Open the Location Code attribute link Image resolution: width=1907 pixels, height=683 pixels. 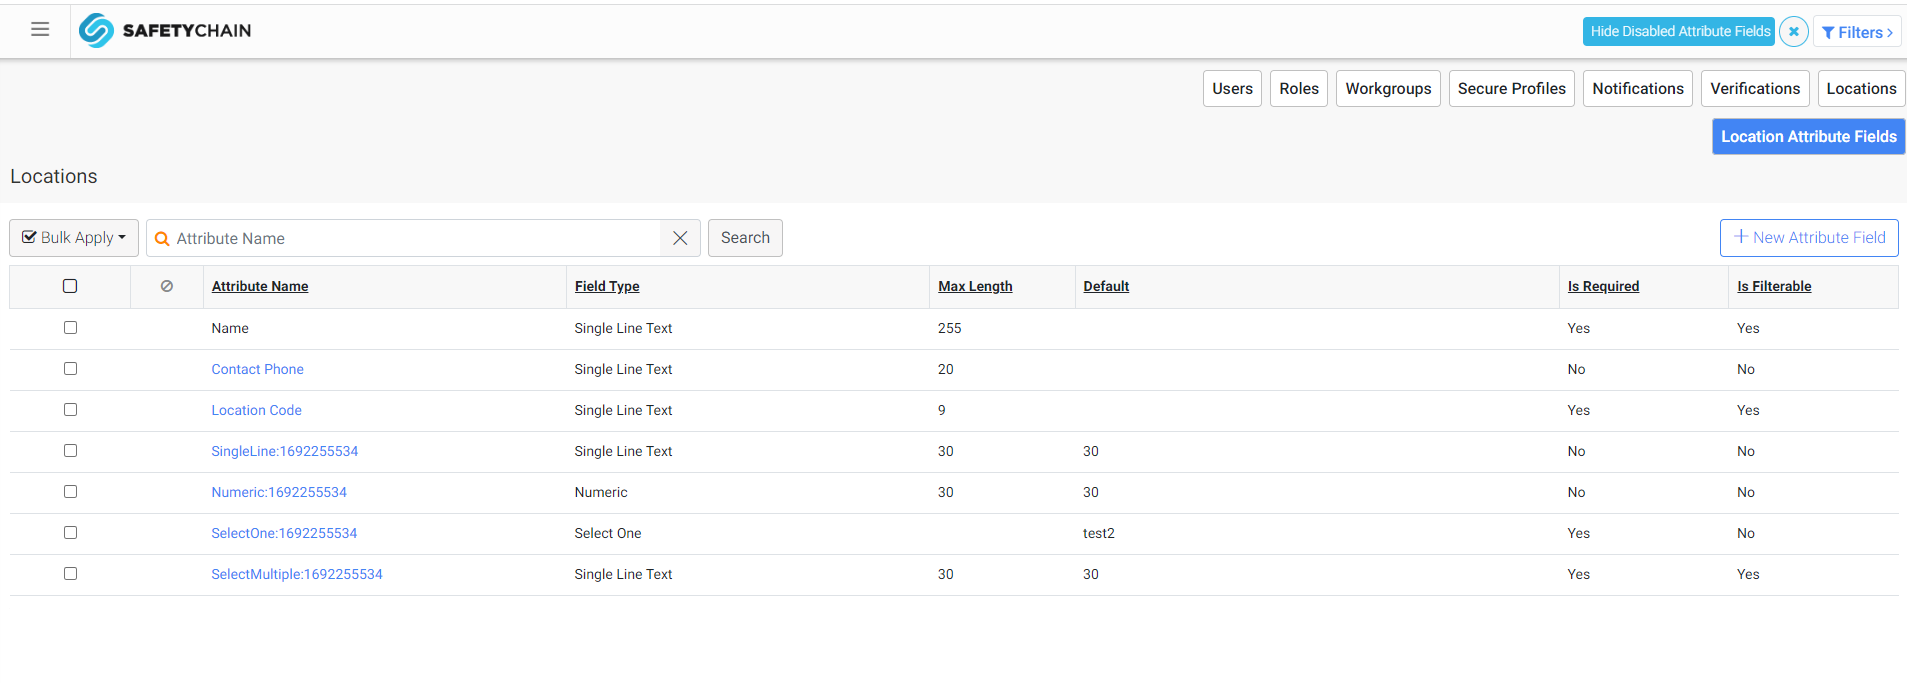pos(256,410)
